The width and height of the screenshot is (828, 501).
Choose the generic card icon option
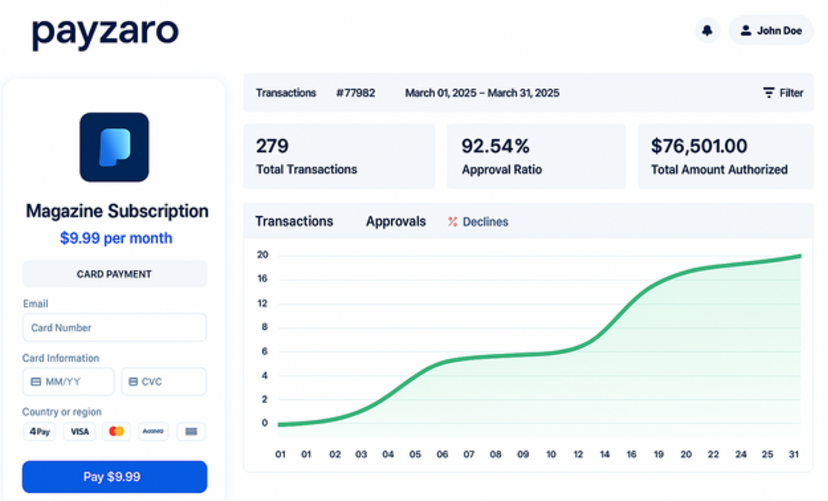click(191, 432)
